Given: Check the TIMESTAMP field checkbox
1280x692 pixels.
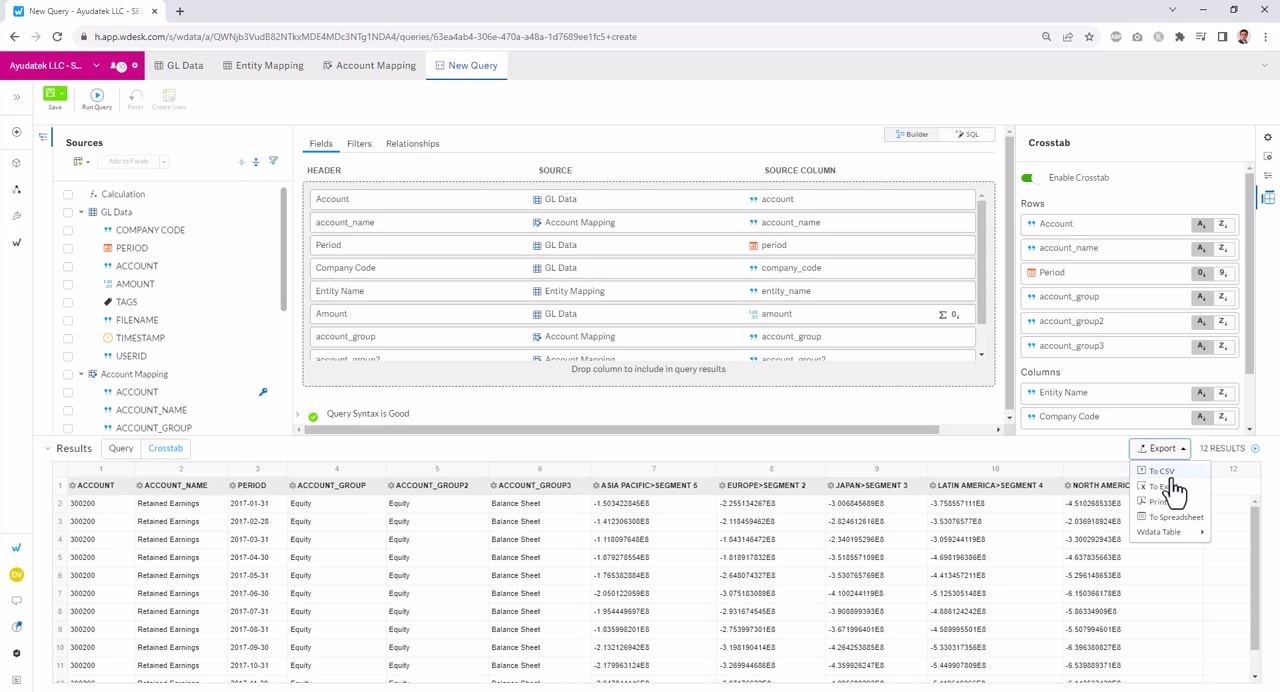Looking at the screenshot, I should [68, 338].
